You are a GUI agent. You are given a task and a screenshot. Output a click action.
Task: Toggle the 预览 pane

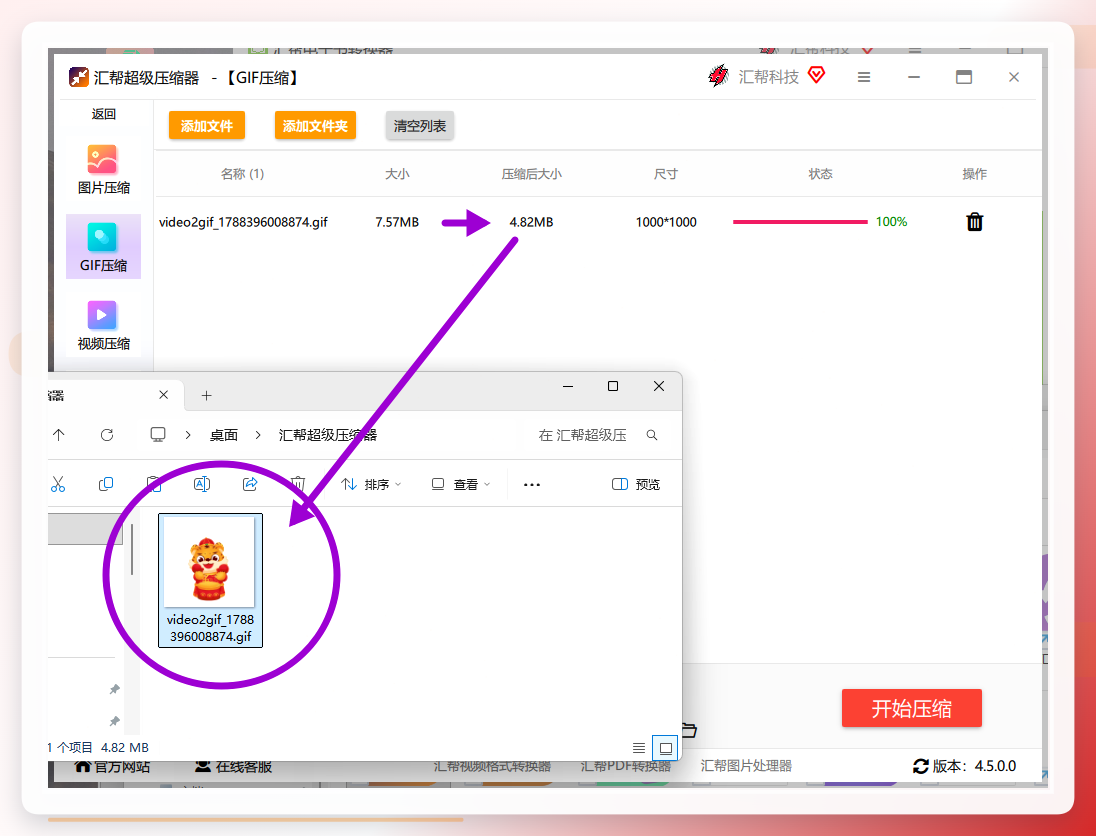(x=636, y=484)
